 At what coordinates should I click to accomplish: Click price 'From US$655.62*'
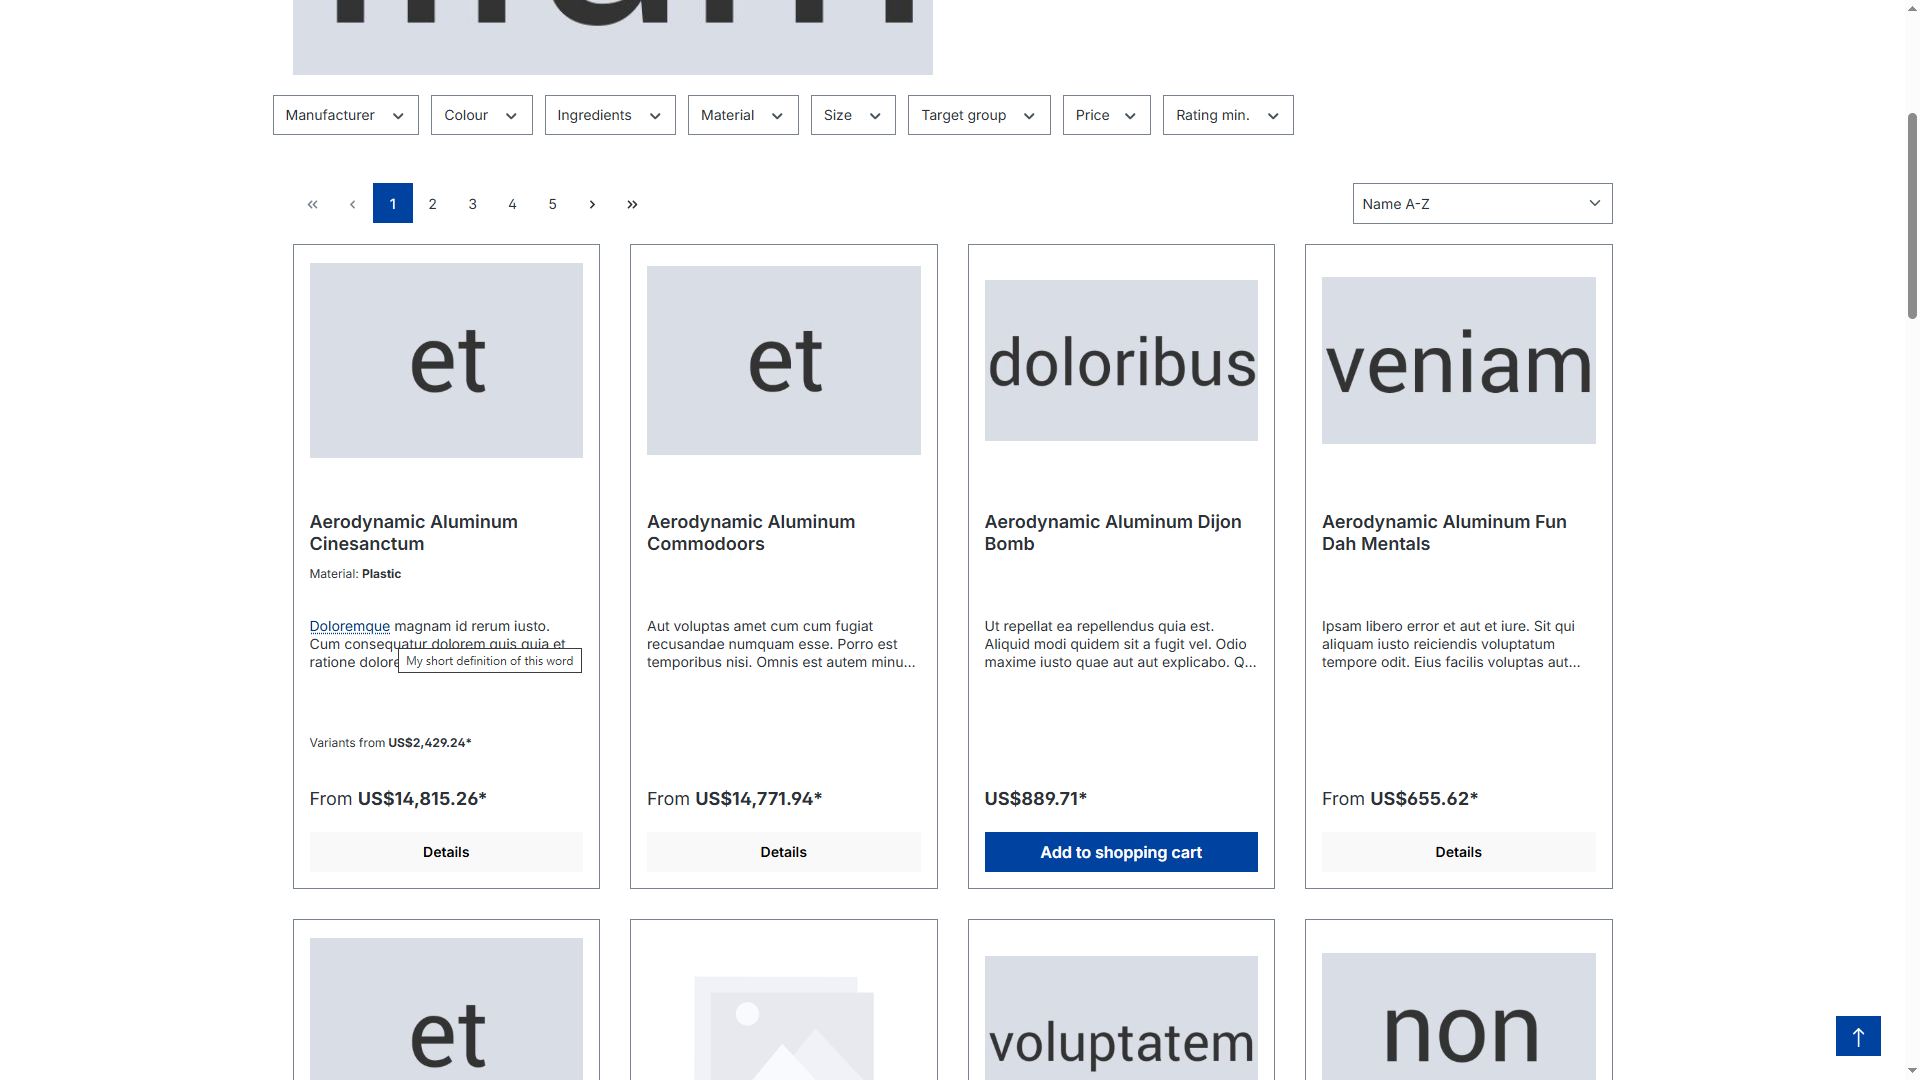point(1399,799)
